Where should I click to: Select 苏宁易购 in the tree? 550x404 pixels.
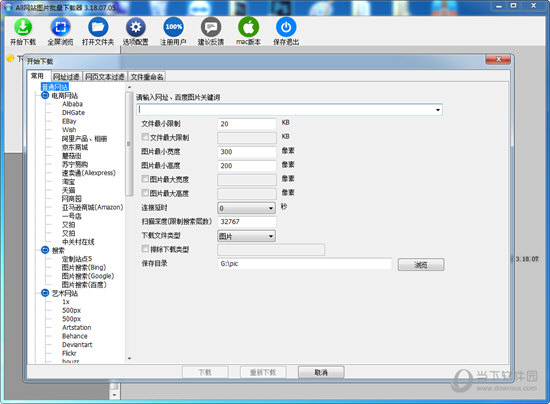pos(75,164)
